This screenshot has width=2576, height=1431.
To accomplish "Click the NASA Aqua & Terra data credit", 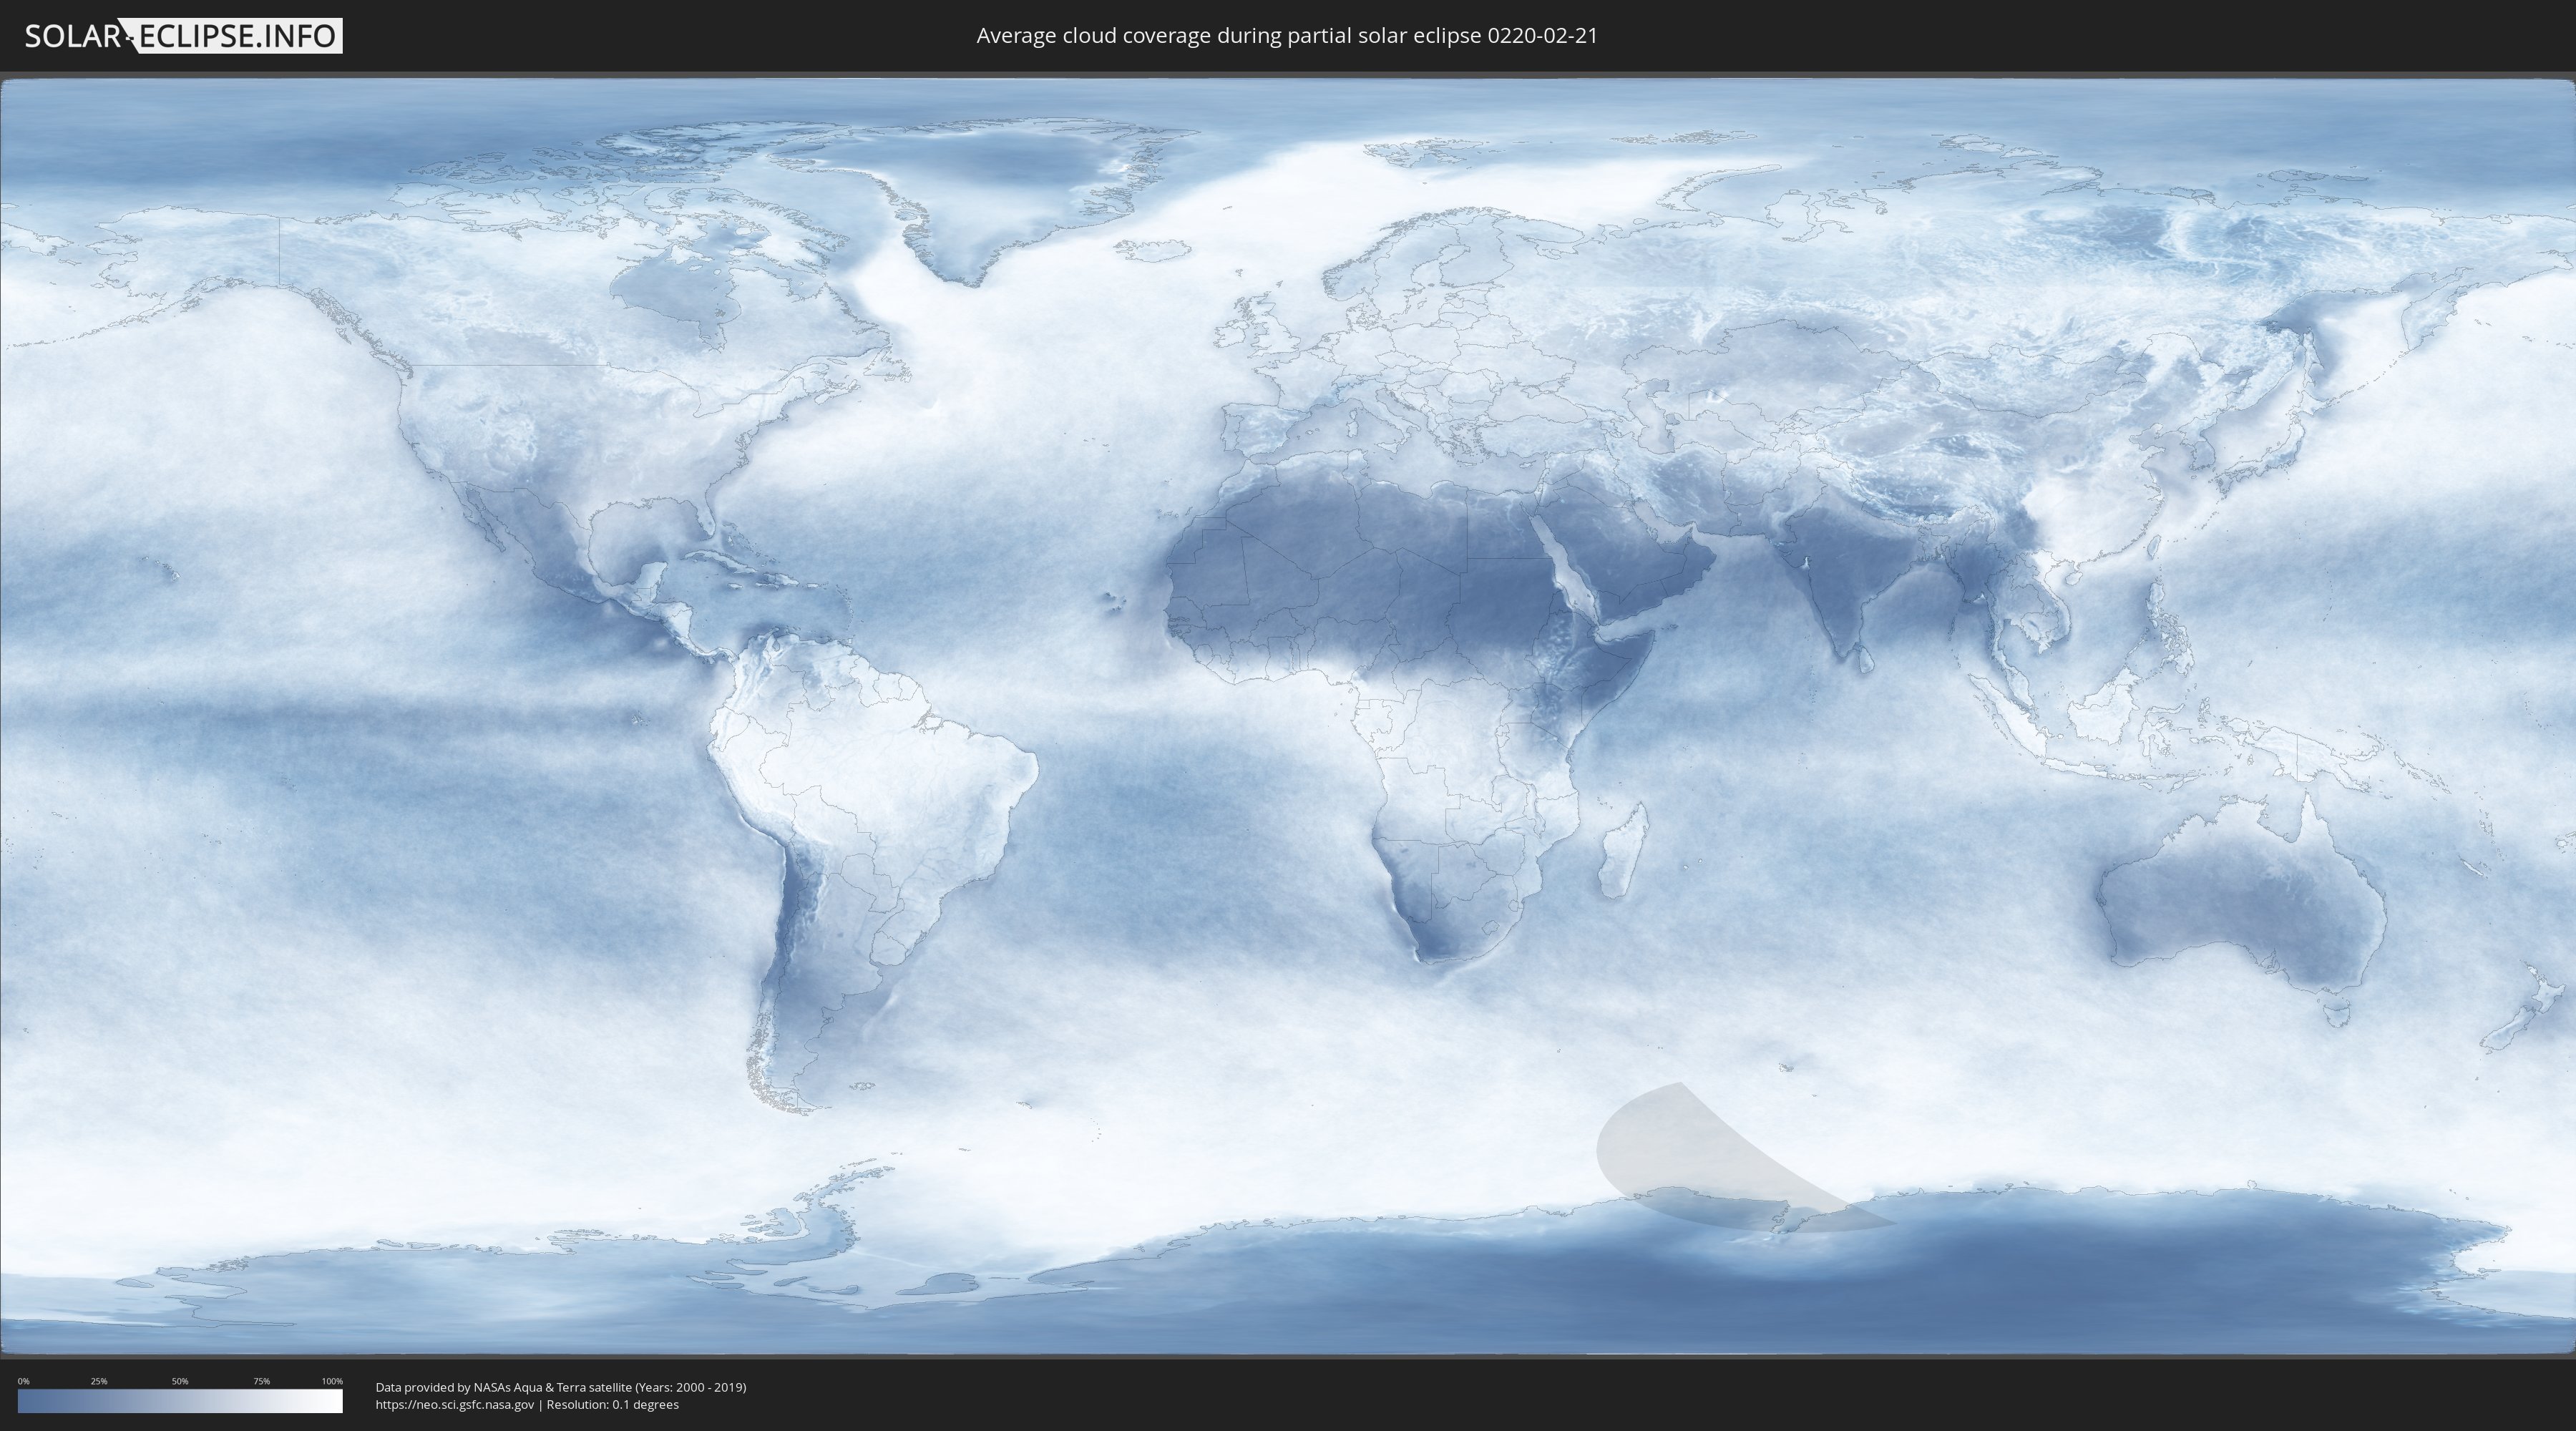I will [x=561, y=1387].
